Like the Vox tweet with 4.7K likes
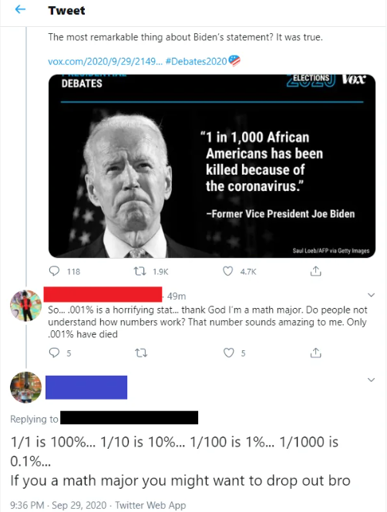 click(228, 271)
